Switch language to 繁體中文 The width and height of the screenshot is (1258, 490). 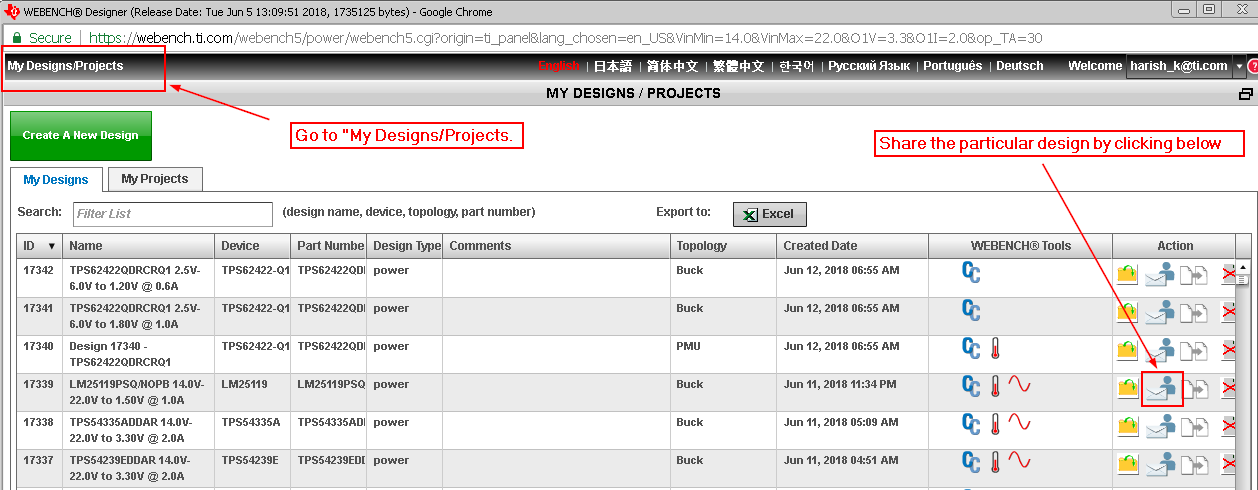pos(738,66)
